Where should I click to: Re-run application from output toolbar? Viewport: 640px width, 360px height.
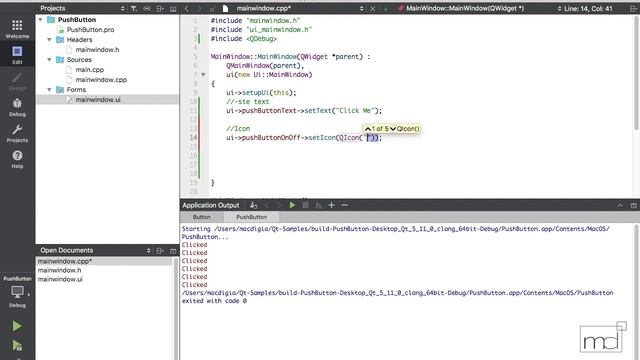point(292,205)
